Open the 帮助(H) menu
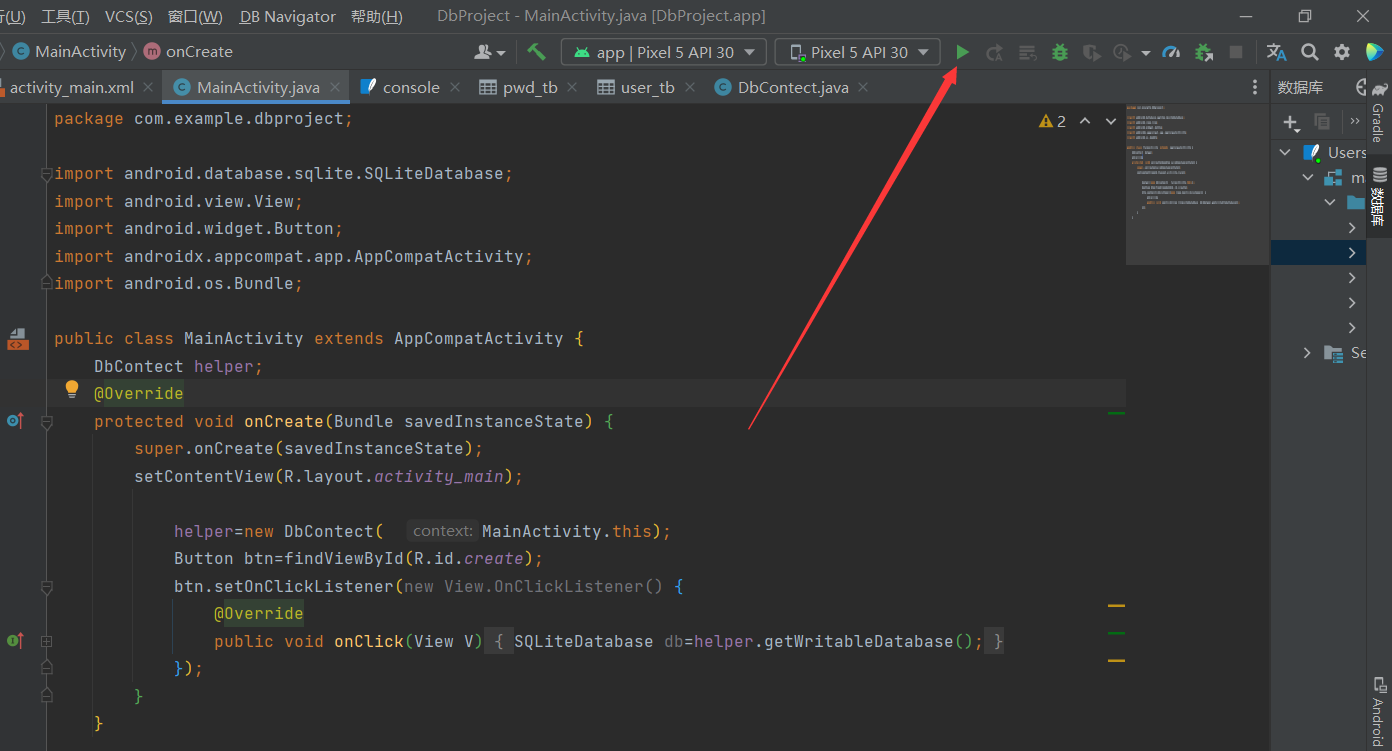This screenshot has height=751, width=1392. pyautogui.click(x=377, y=17)
